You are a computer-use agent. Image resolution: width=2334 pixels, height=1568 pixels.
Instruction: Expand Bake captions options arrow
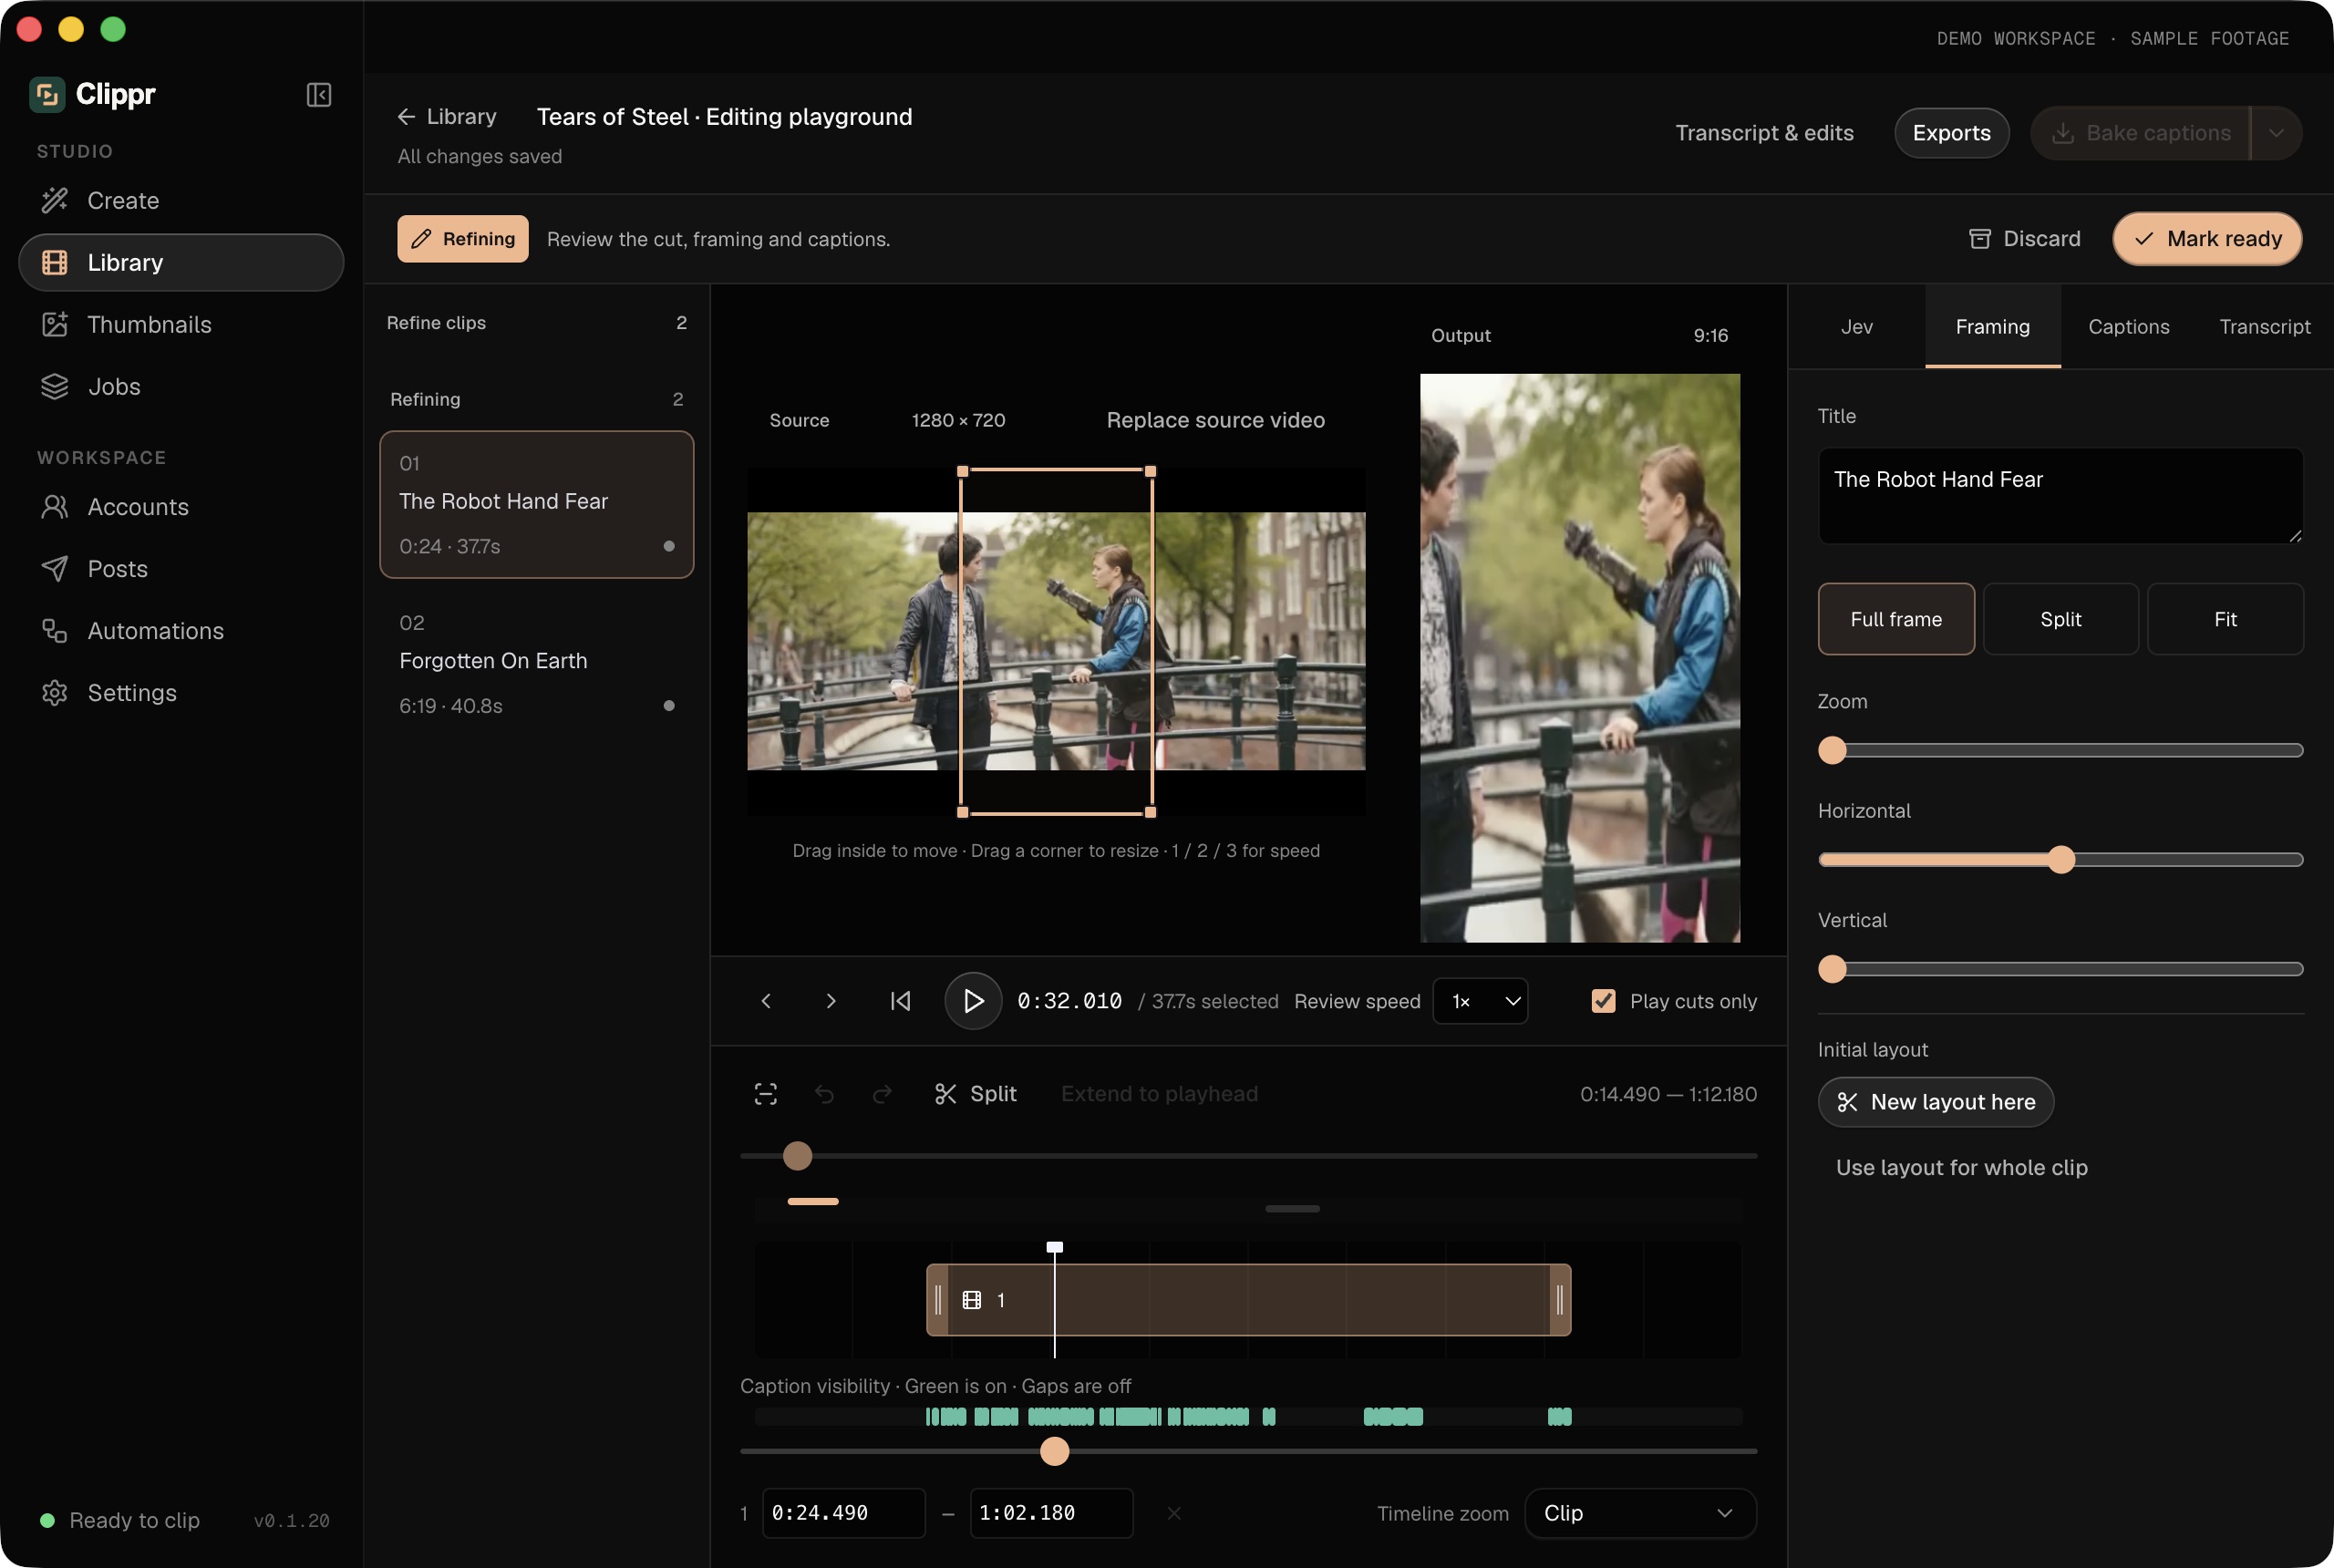click(2276, 133)
